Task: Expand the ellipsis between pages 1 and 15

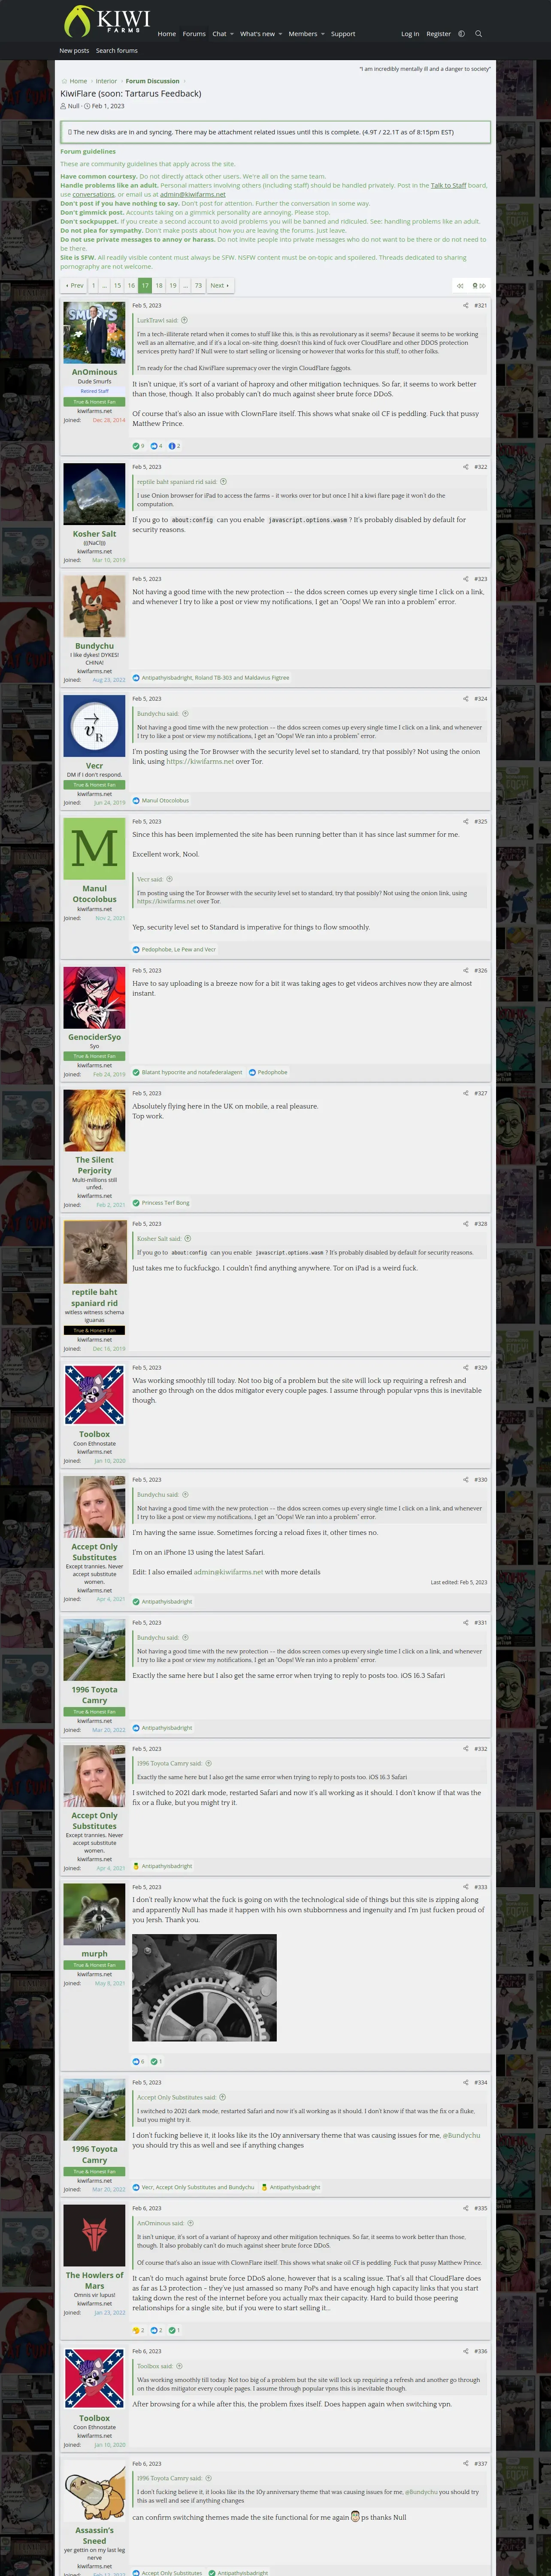Action: 104,286
